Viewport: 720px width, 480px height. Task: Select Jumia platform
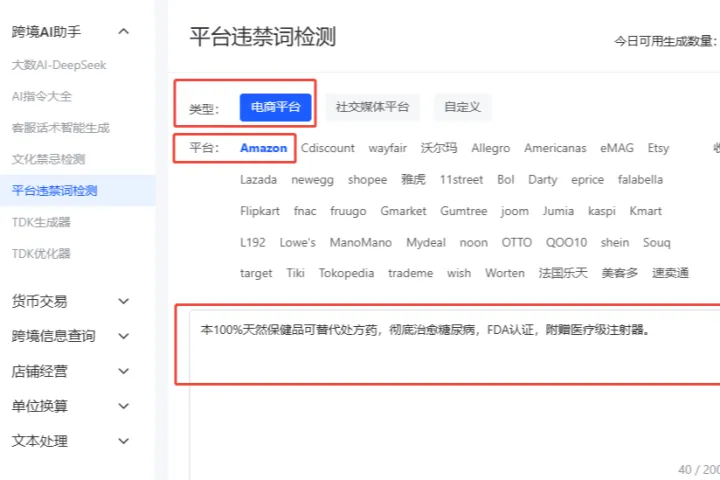point(558,211)
